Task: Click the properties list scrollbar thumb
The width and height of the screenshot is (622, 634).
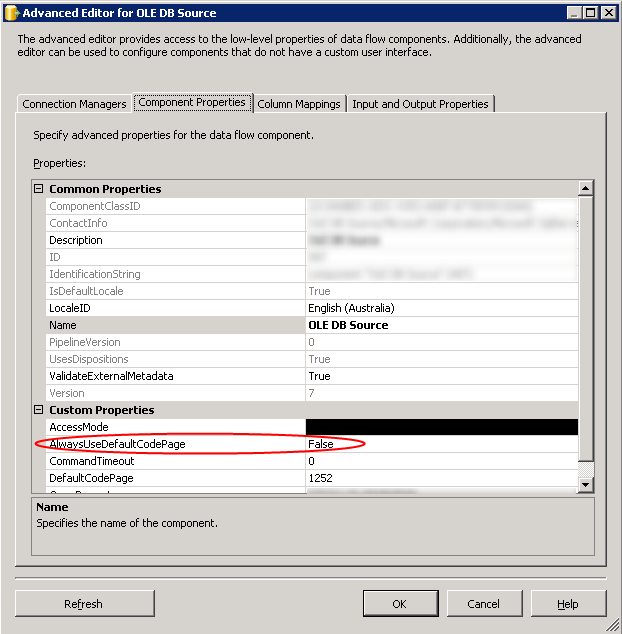Action: [586, 328]
